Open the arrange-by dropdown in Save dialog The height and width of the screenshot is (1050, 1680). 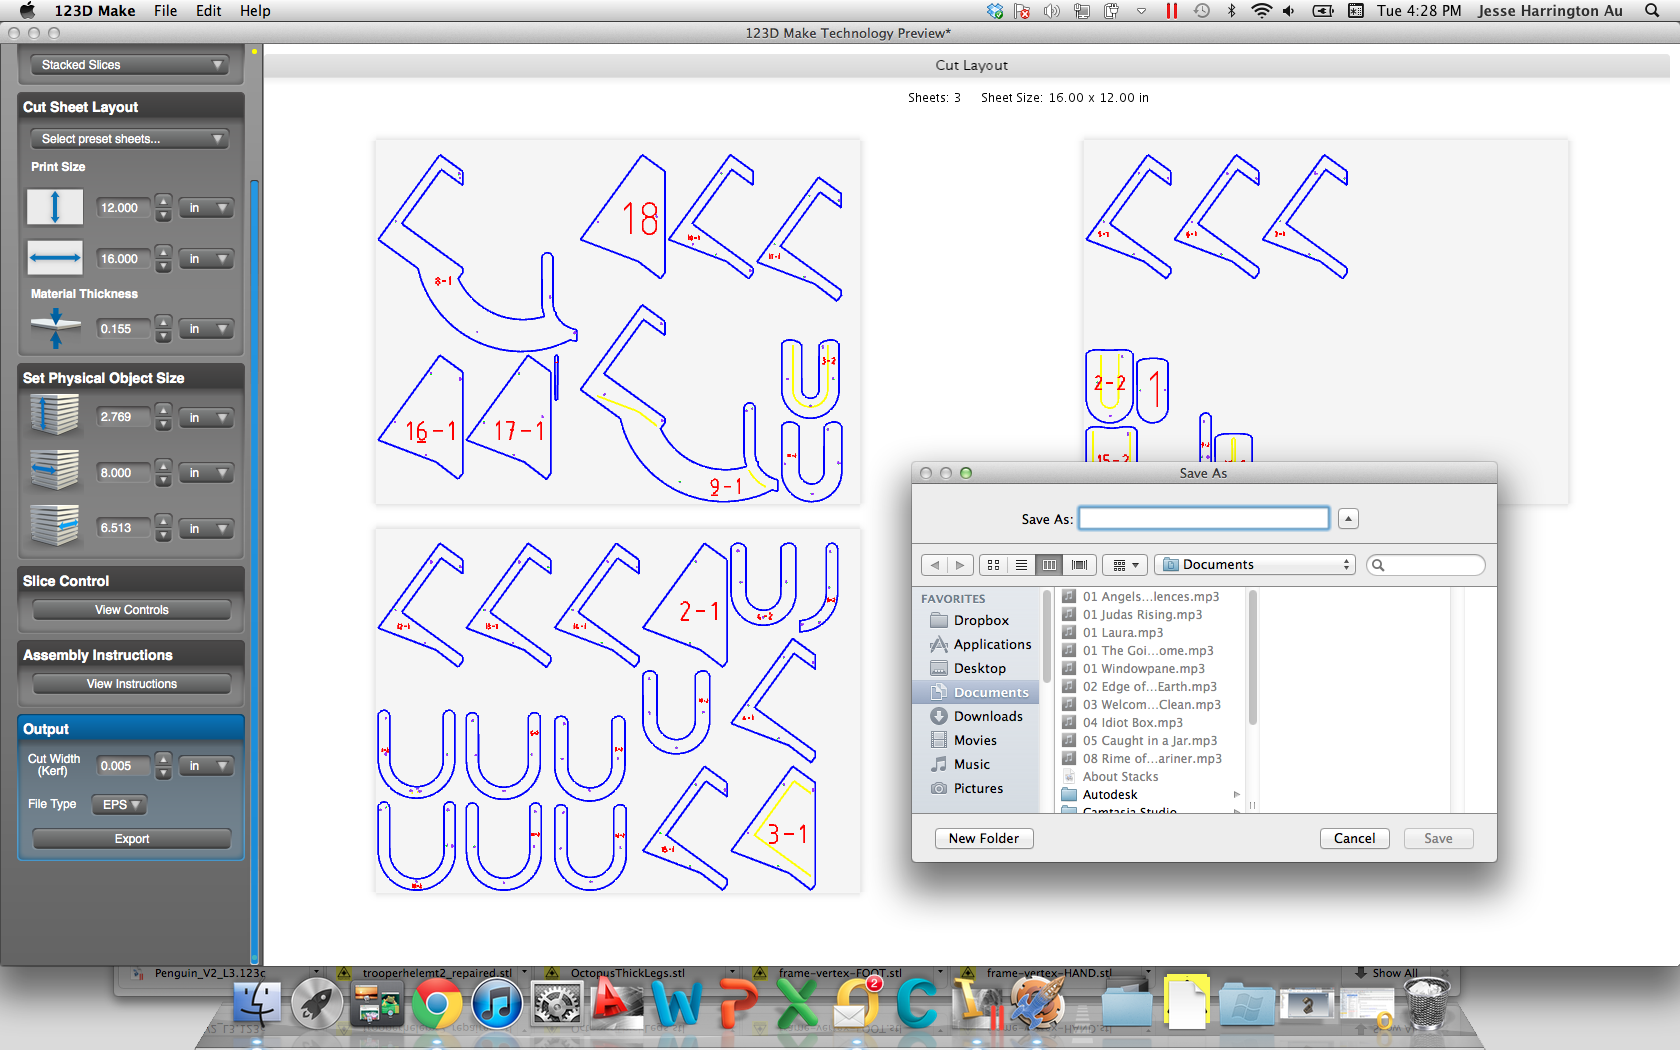pyautogui.click(x=1126, y=565)
